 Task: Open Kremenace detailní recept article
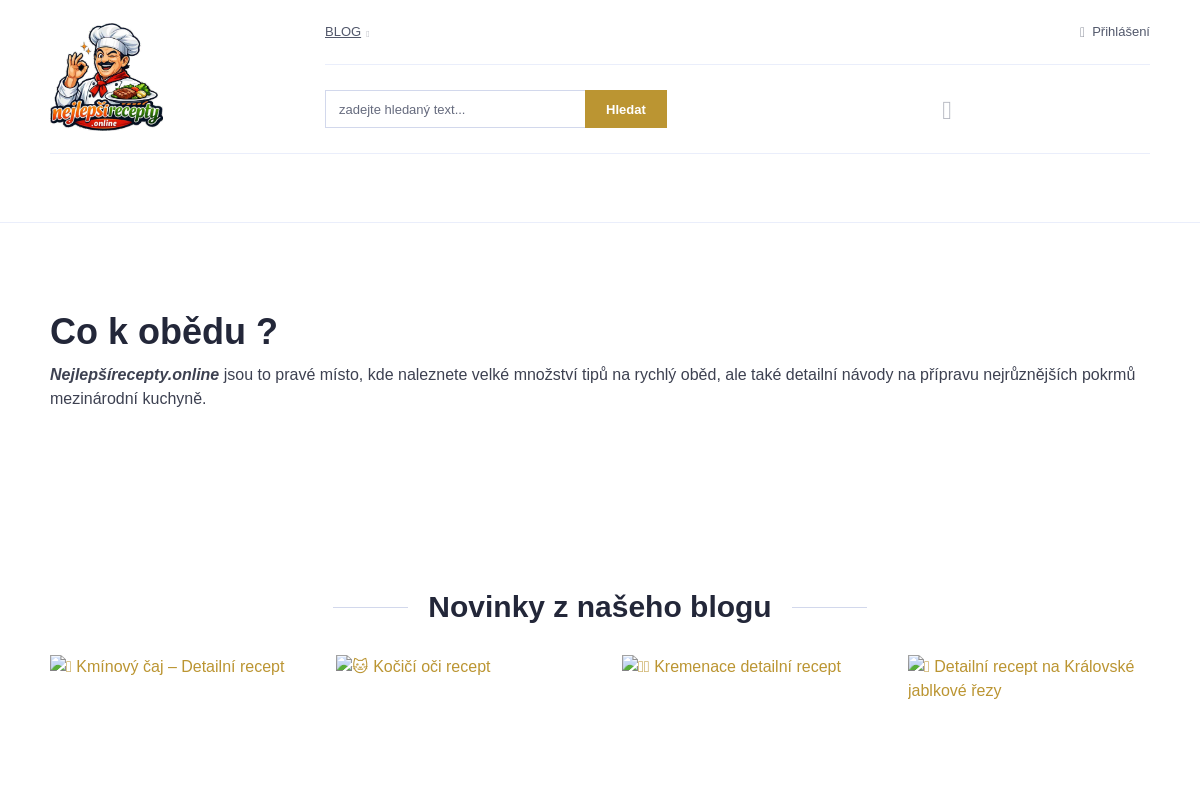[747, 666]
